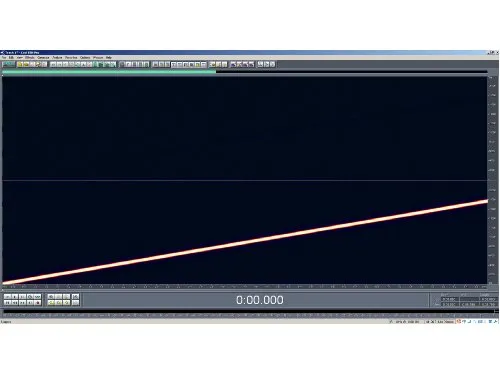
Task: Switch to multitrack view using leftmost toolbar button
Action: (x=9, y=64)
